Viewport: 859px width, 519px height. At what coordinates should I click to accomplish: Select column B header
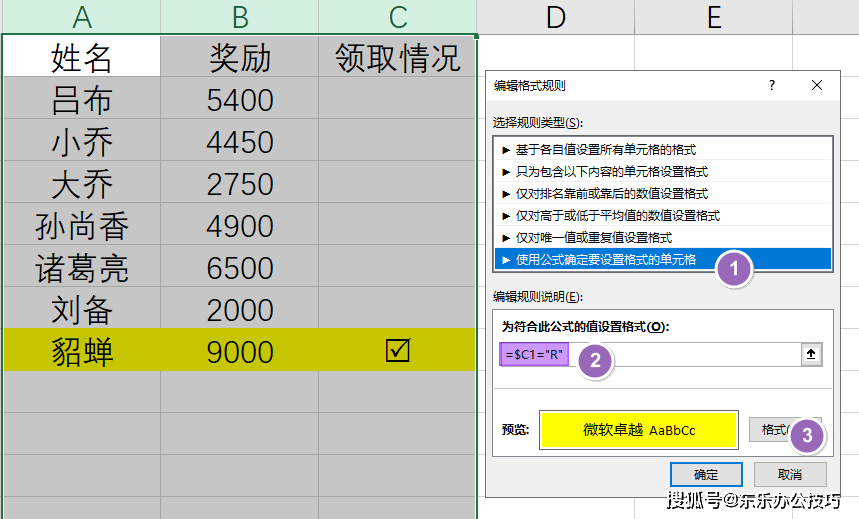pos(240,16)
